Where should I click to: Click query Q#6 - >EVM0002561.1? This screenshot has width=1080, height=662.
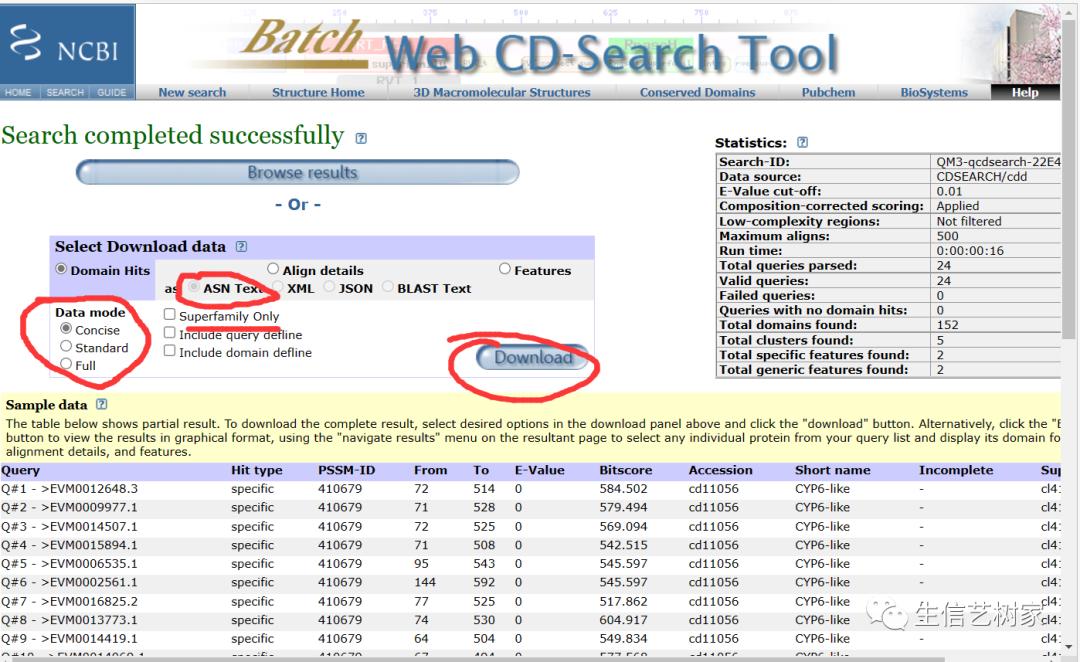(70, 582)
